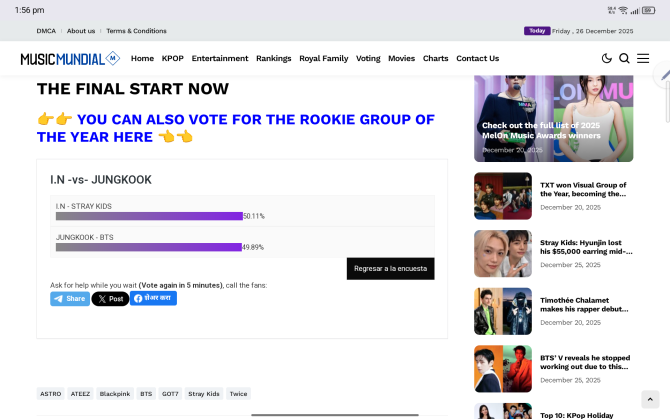The image size is (670, 419).
Task: Open the Terms & Conditions link
Action: coord(136,31)
